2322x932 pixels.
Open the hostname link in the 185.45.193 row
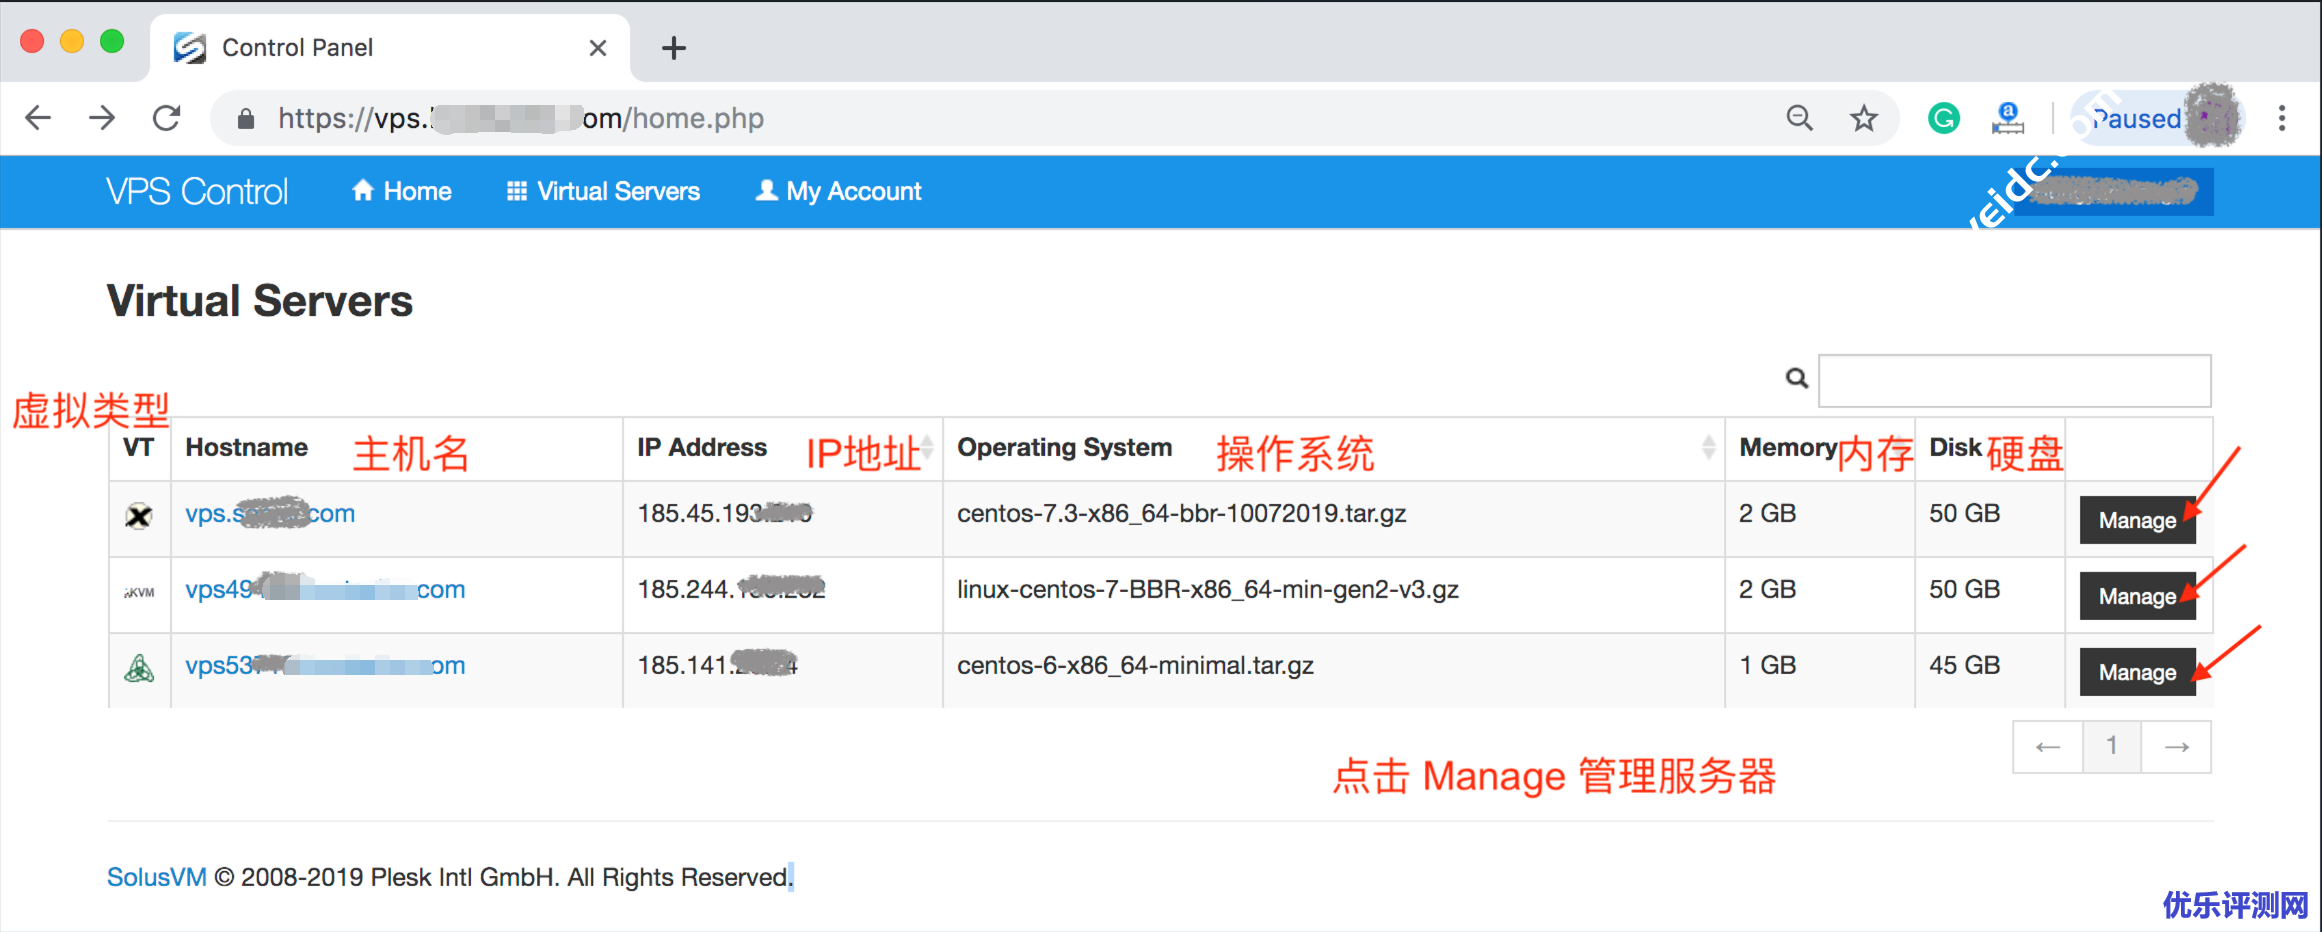tap(270, 514)
